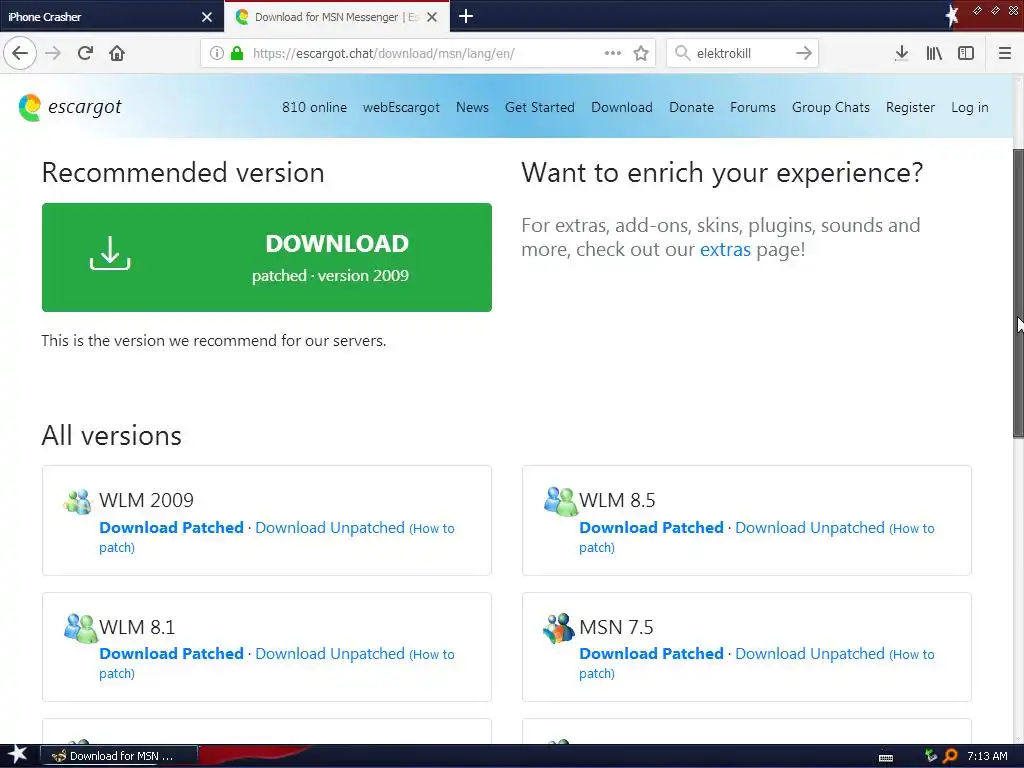This screenshot has width=1024, height=768.
Task: Click the WLM 8.1 icon
Action: [80, 628]
